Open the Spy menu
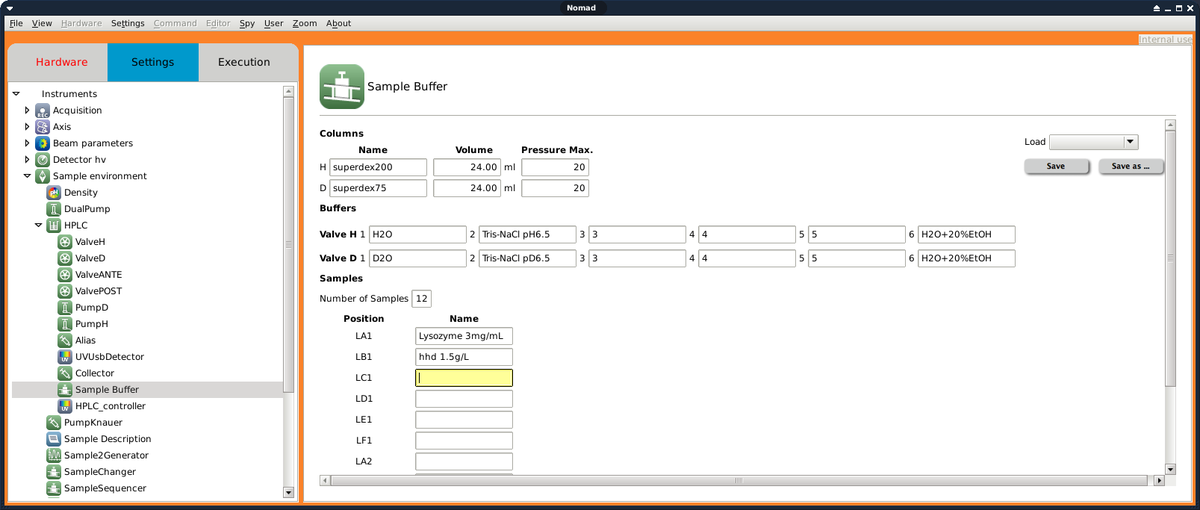Viewport: 1200px width, 510px height. pos(246,23)
